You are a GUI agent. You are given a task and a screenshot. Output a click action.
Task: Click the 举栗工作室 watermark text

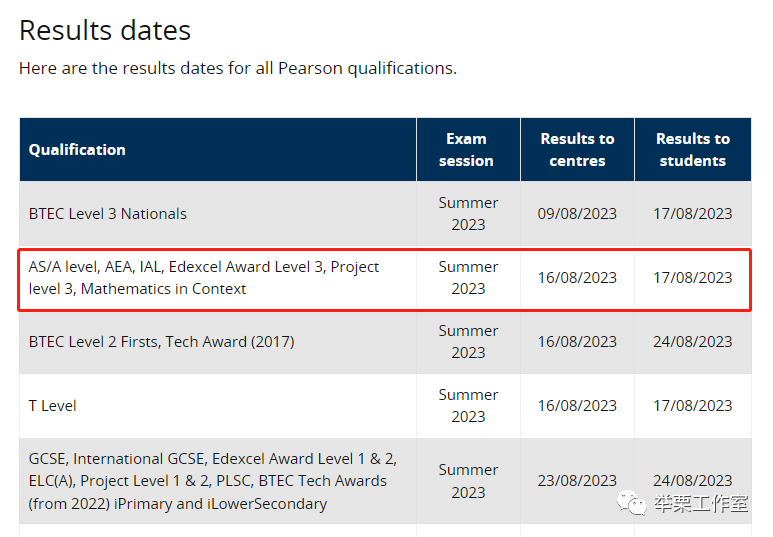(701, 503)
